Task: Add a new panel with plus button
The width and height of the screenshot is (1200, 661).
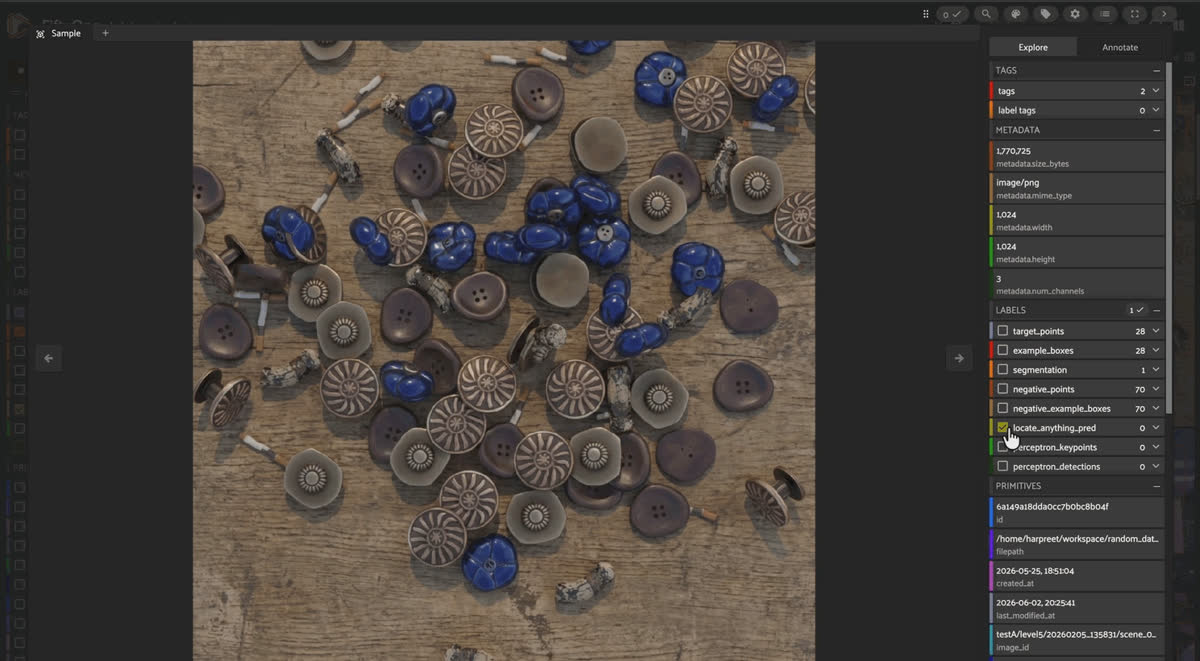Action: [105, 33]
